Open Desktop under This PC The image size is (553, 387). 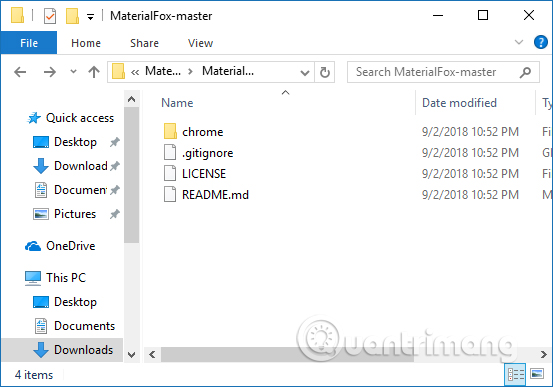point(75,302)
